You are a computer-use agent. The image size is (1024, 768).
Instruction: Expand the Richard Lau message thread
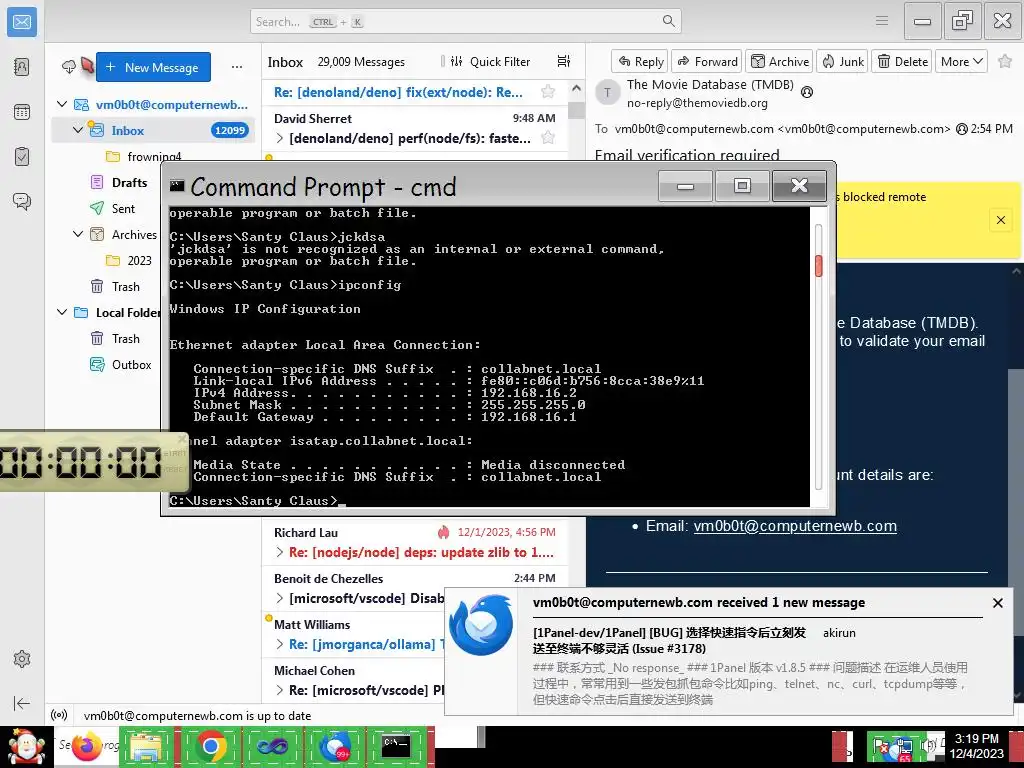(x=280, y=552)
